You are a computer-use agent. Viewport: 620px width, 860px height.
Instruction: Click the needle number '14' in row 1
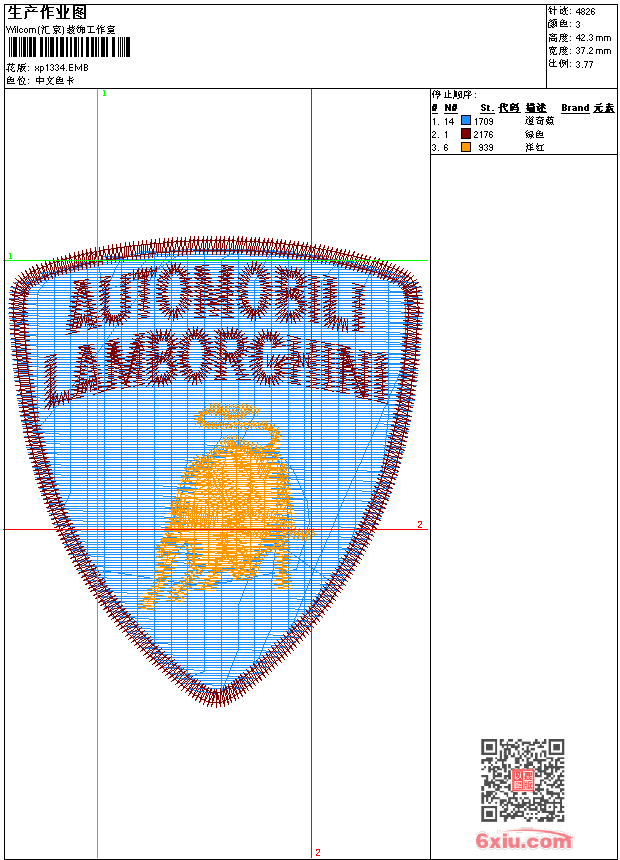[449, 121]
